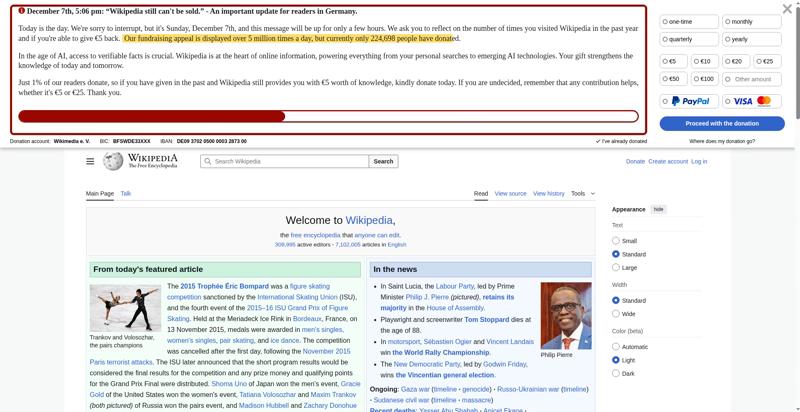This screenshot has width=800, height=412.
Task: Click the Wikipedia globe logo
Action: click(113, 161)
